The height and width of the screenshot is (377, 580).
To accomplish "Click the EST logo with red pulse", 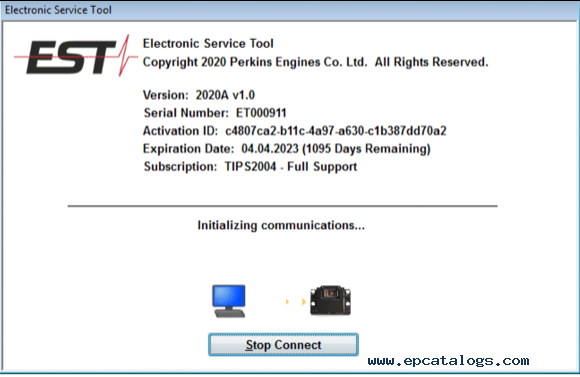I will [x=76, y=56].
